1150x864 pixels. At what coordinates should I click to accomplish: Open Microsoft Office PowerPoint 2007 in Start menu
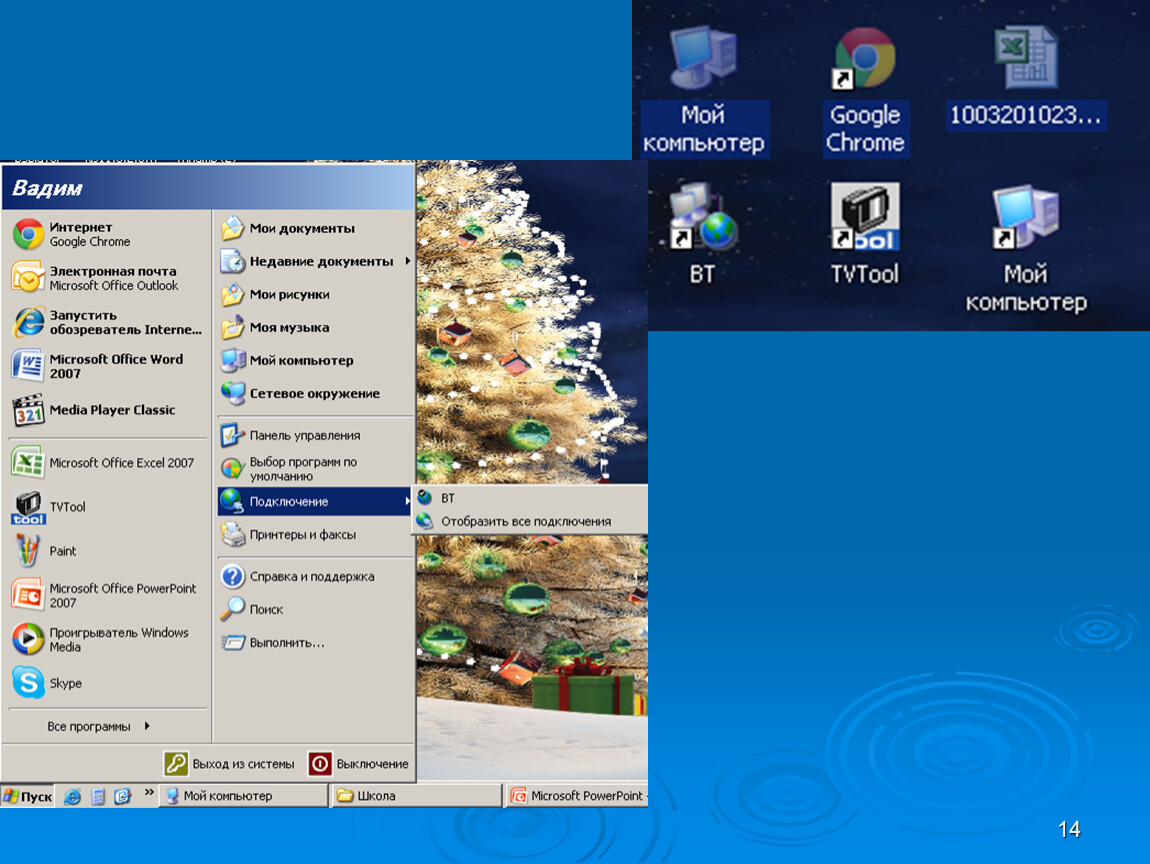pyautogui.click(x=107, y=595)
